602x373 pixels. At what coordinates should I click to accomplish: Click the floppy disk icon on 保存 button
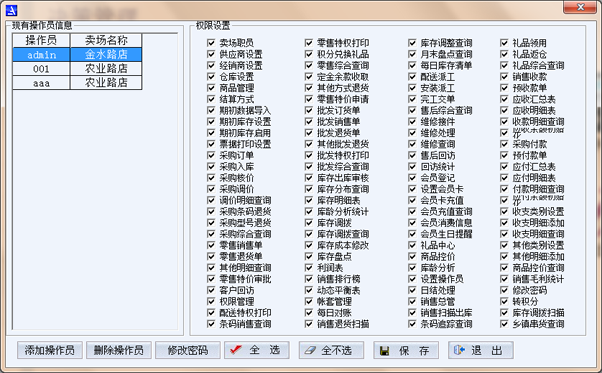point(384,350)
